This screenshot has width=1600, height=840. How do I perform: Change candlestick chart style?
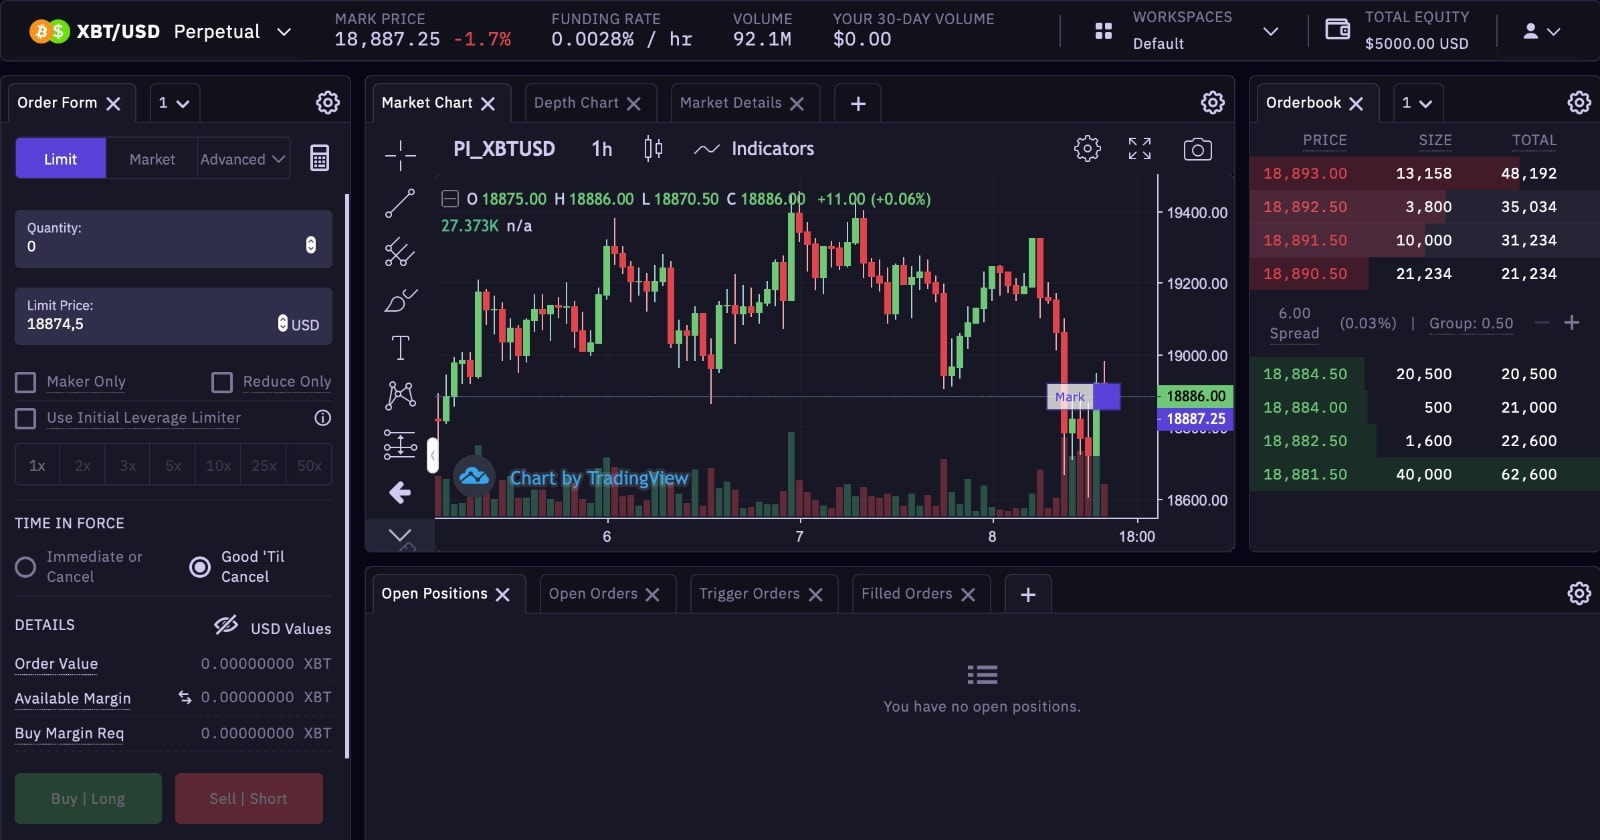[653, 148]
